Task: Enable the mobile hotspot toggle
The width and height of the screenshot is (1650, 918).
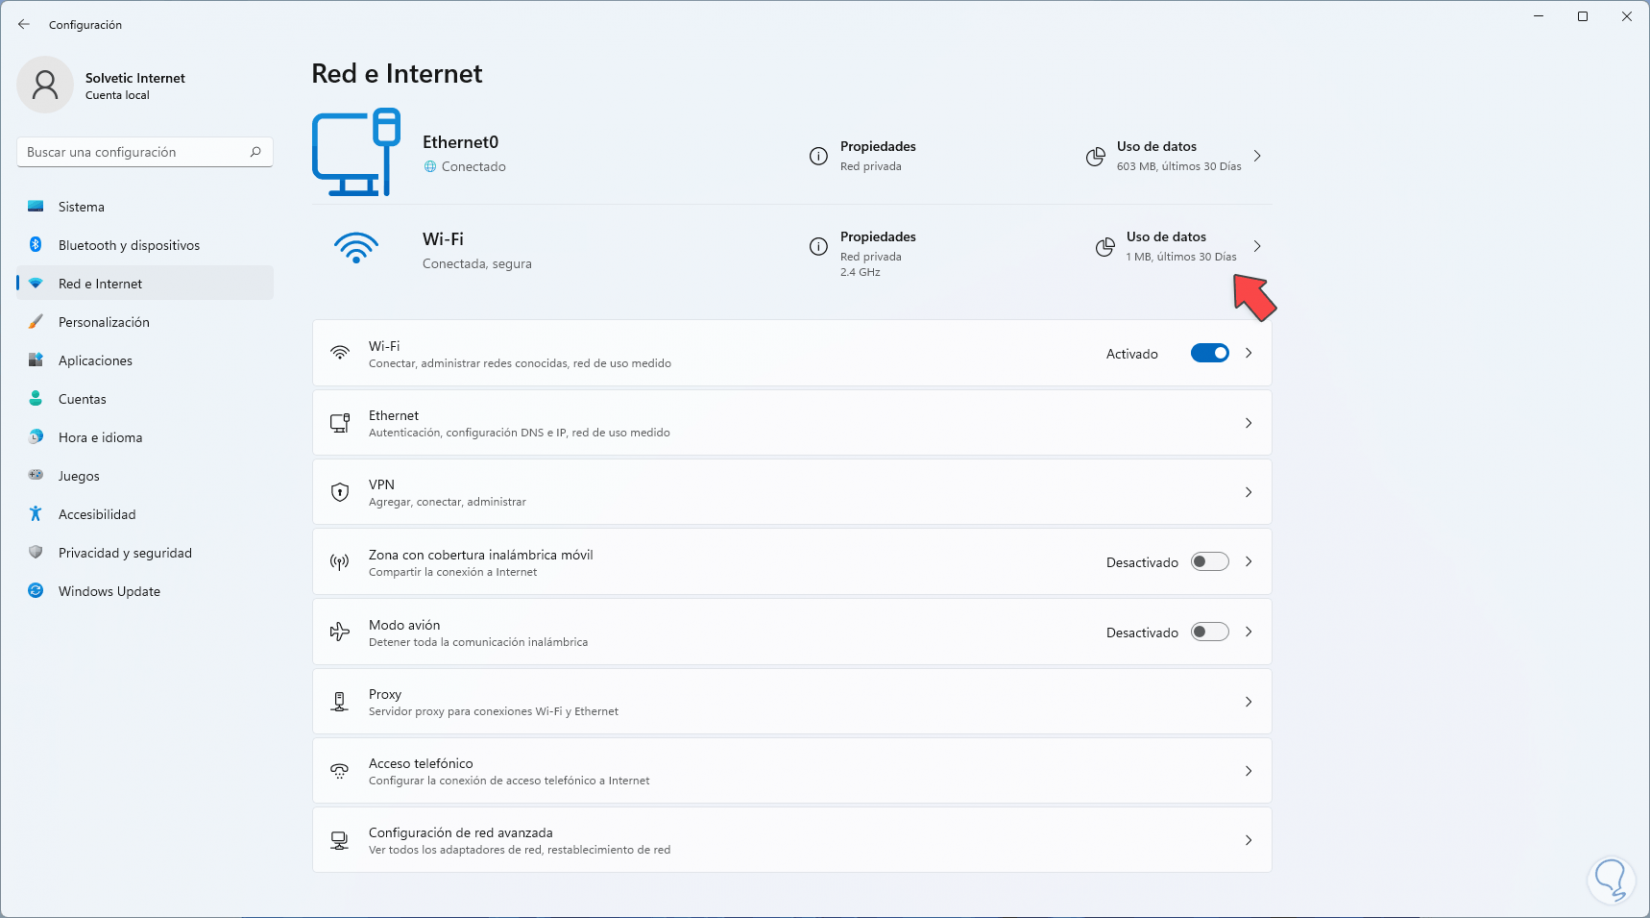Action: point(1209,562)
